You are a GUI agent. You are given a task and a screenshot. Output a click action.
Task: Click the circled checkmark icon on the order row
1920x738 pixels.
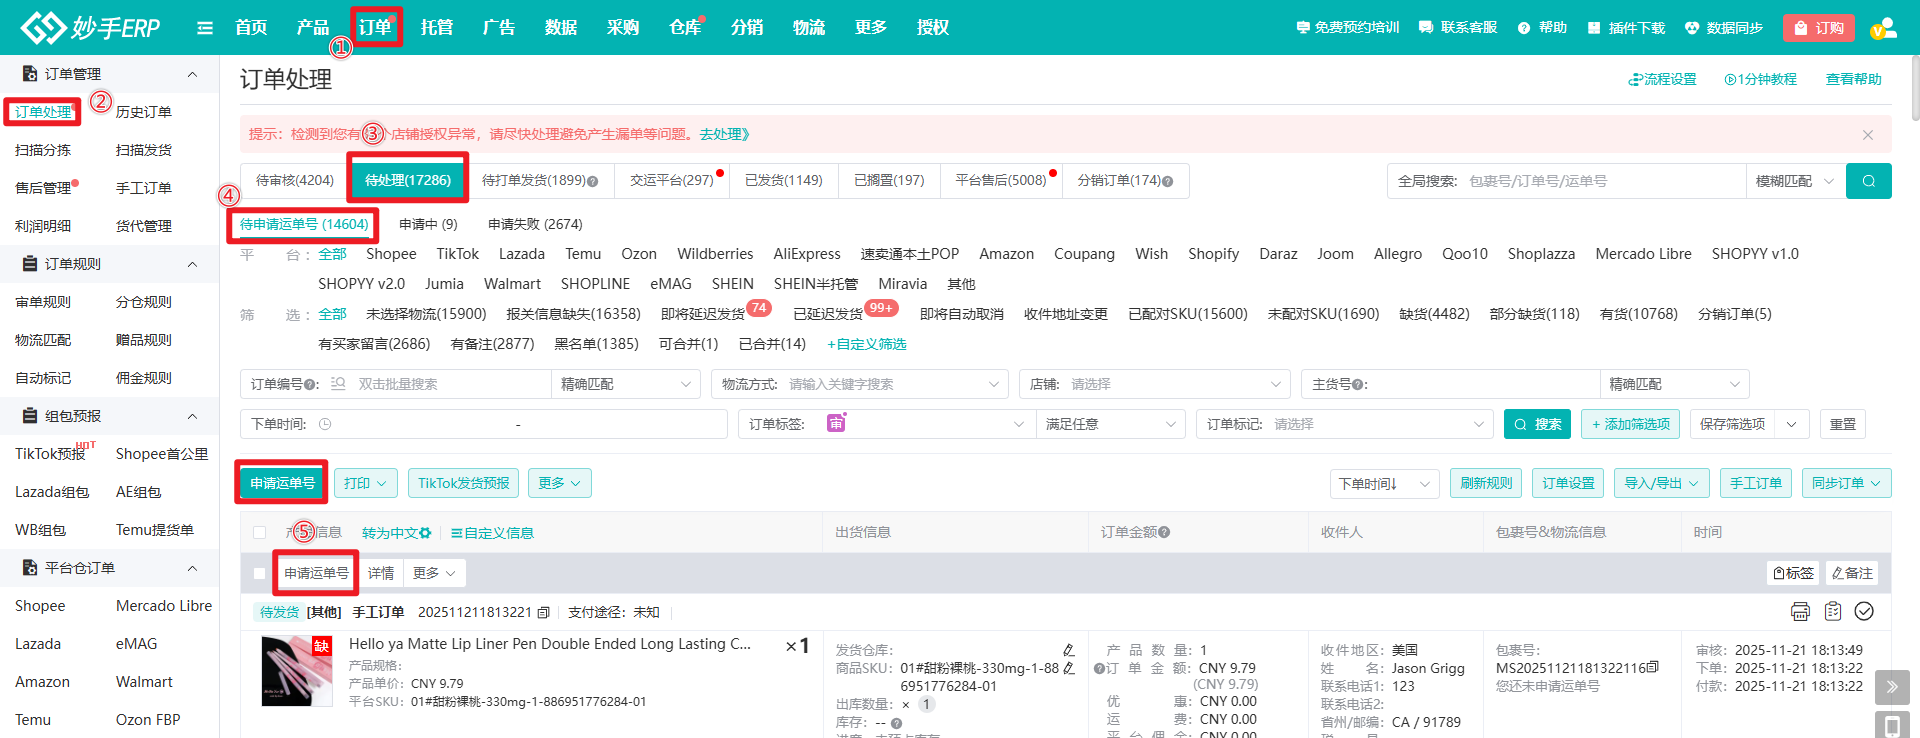1864,611
